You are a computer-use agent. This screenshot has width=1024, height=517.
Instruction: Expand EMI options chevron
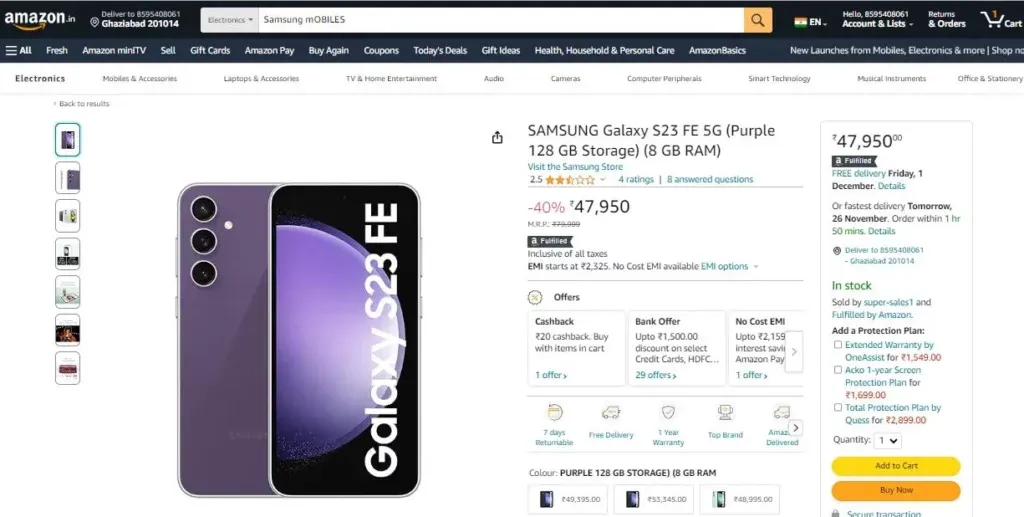756,266
